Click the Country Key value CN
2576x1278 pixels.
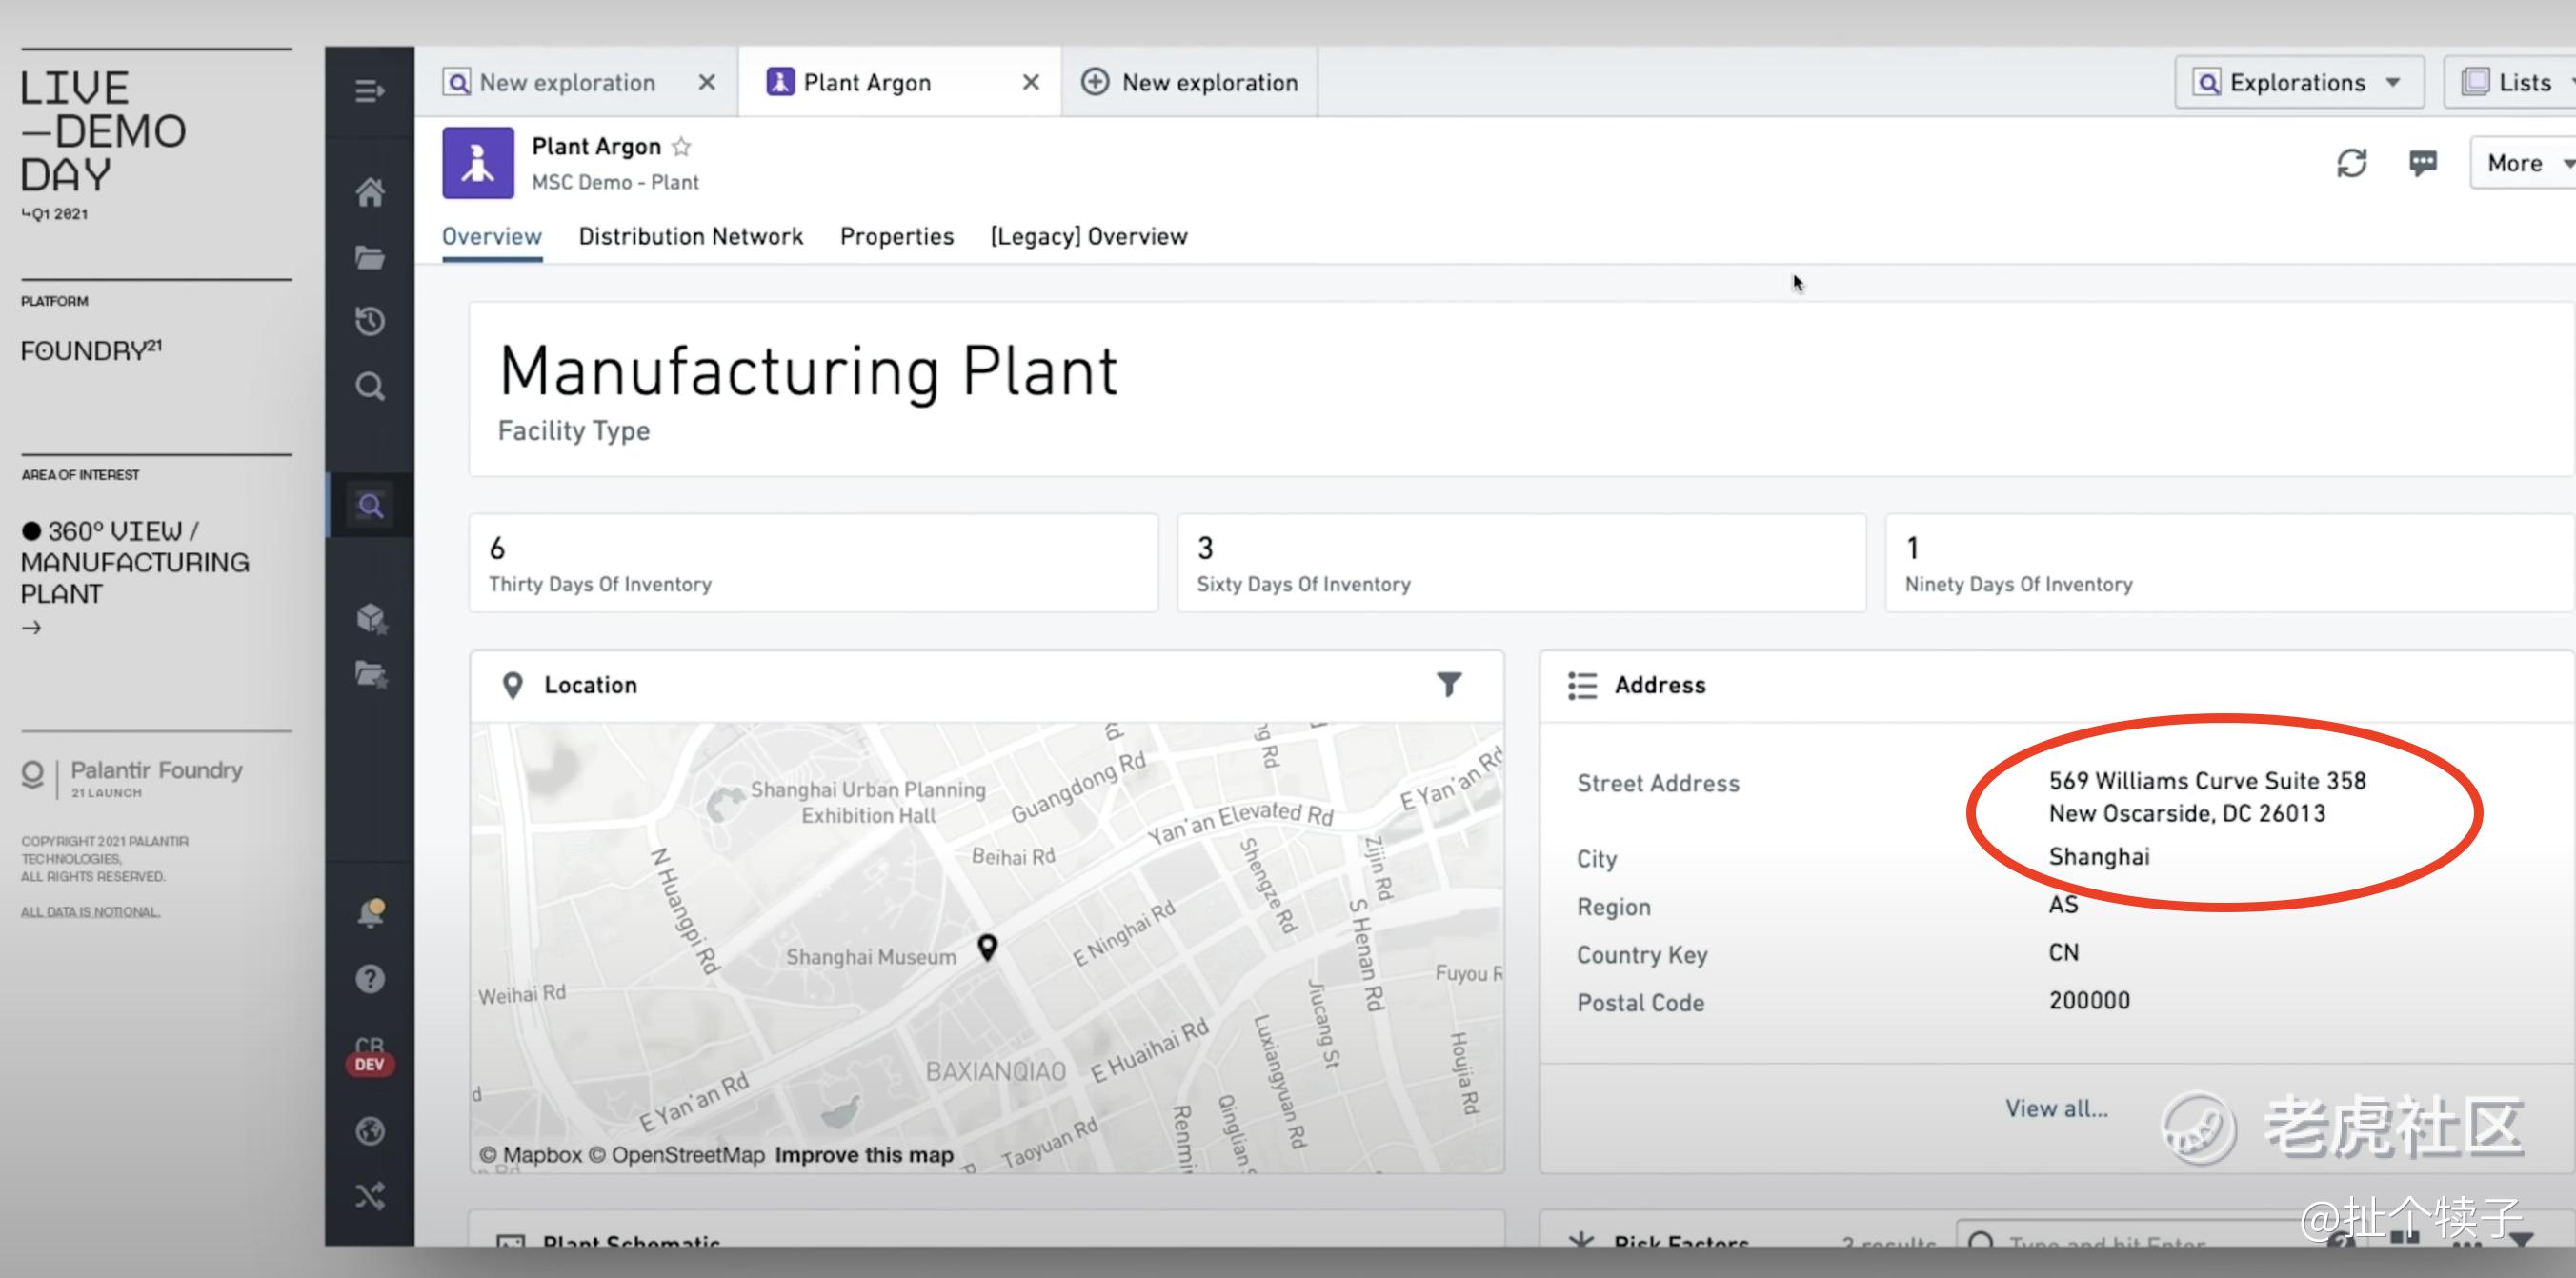pos(2063,952)
